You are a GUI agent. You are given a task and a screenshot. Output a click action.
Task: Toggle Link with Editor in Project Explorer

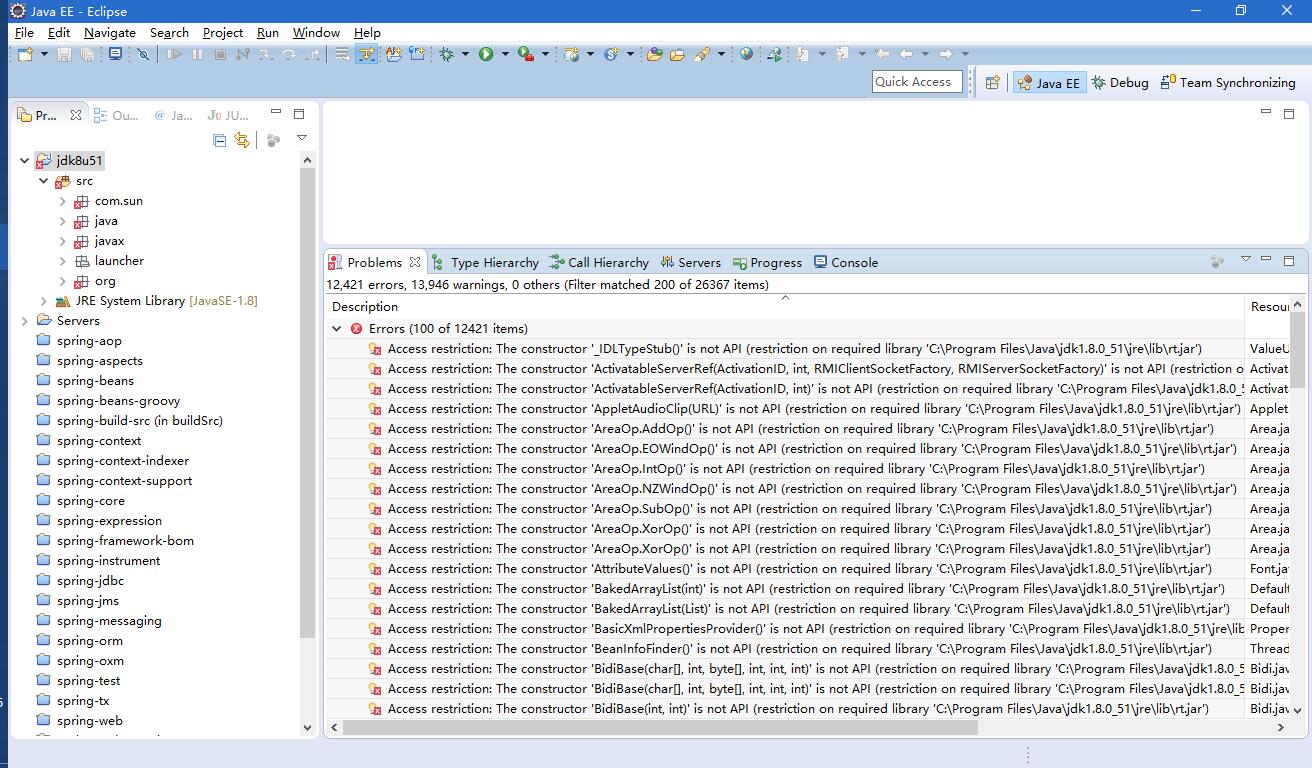point(242,140)
